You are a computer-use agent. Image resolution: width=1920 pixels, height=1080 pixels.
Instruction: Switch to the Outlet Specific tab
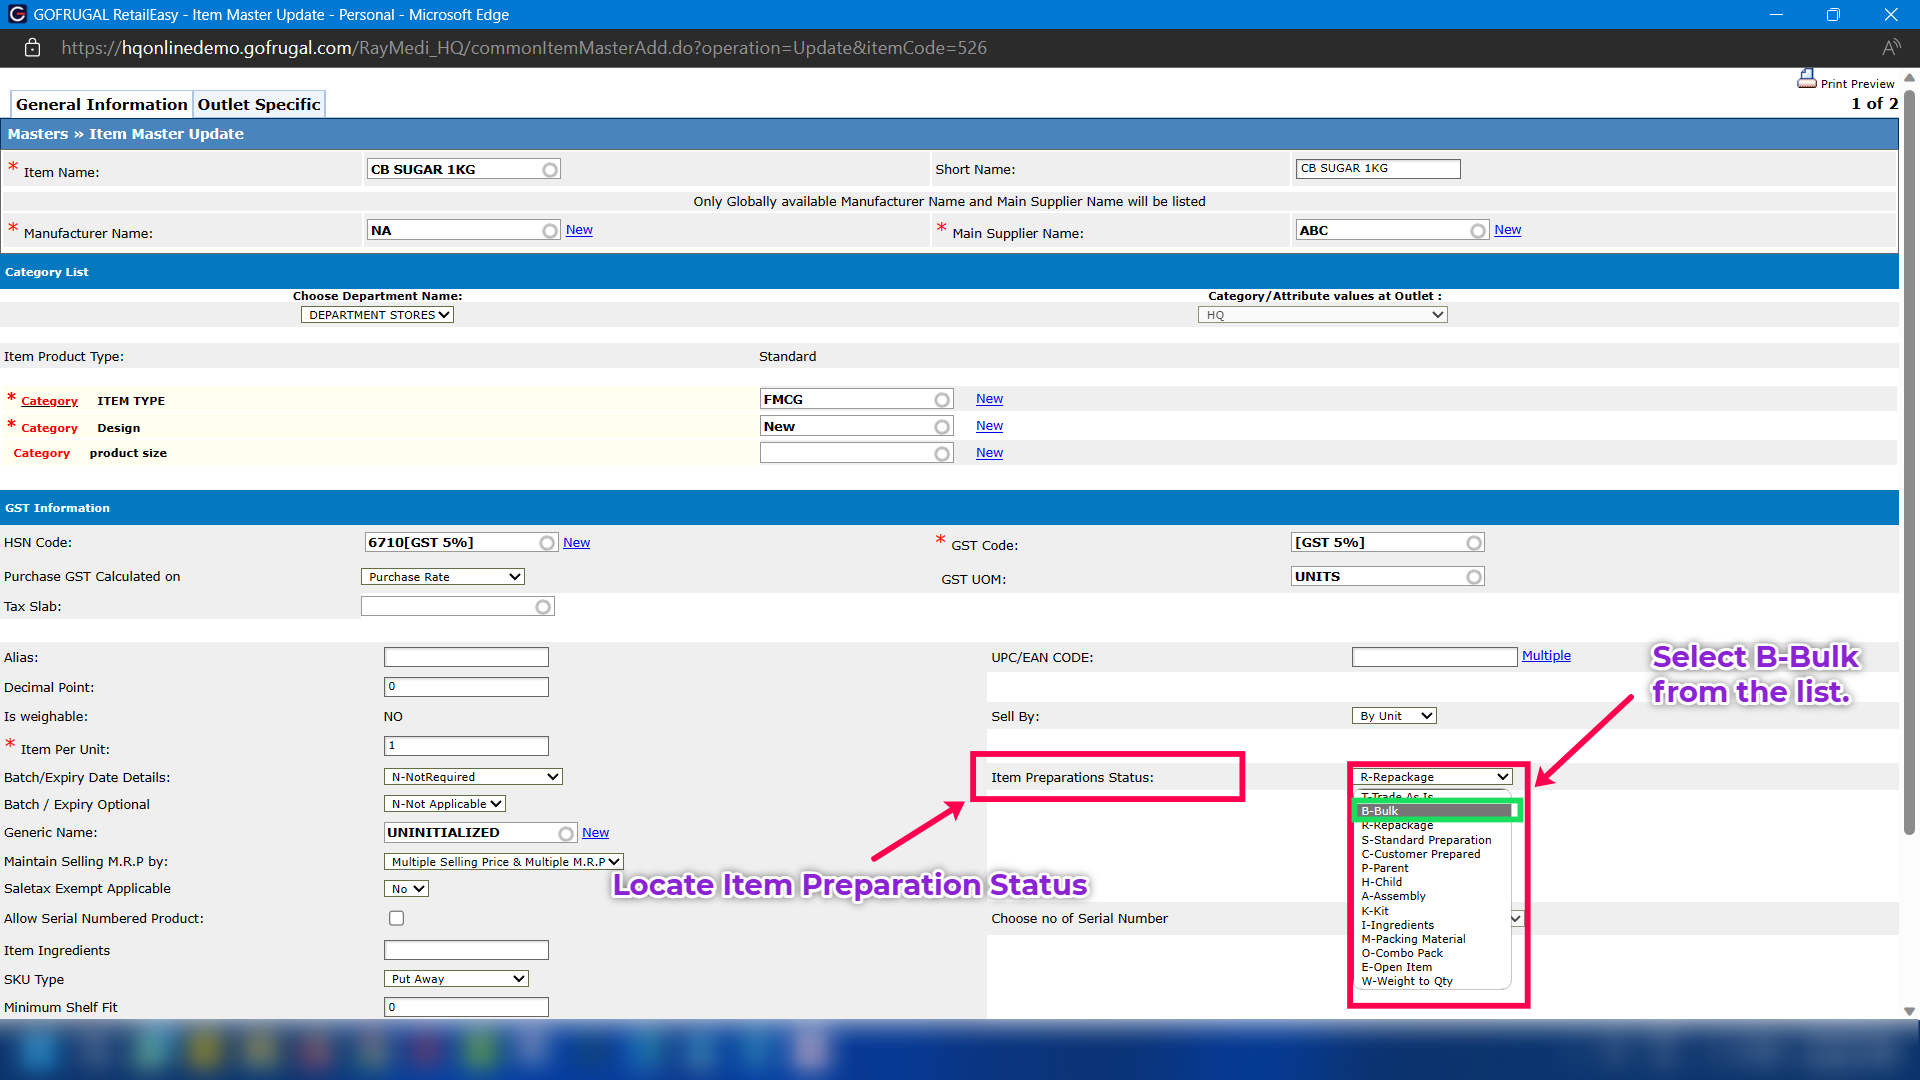point(259,104)
